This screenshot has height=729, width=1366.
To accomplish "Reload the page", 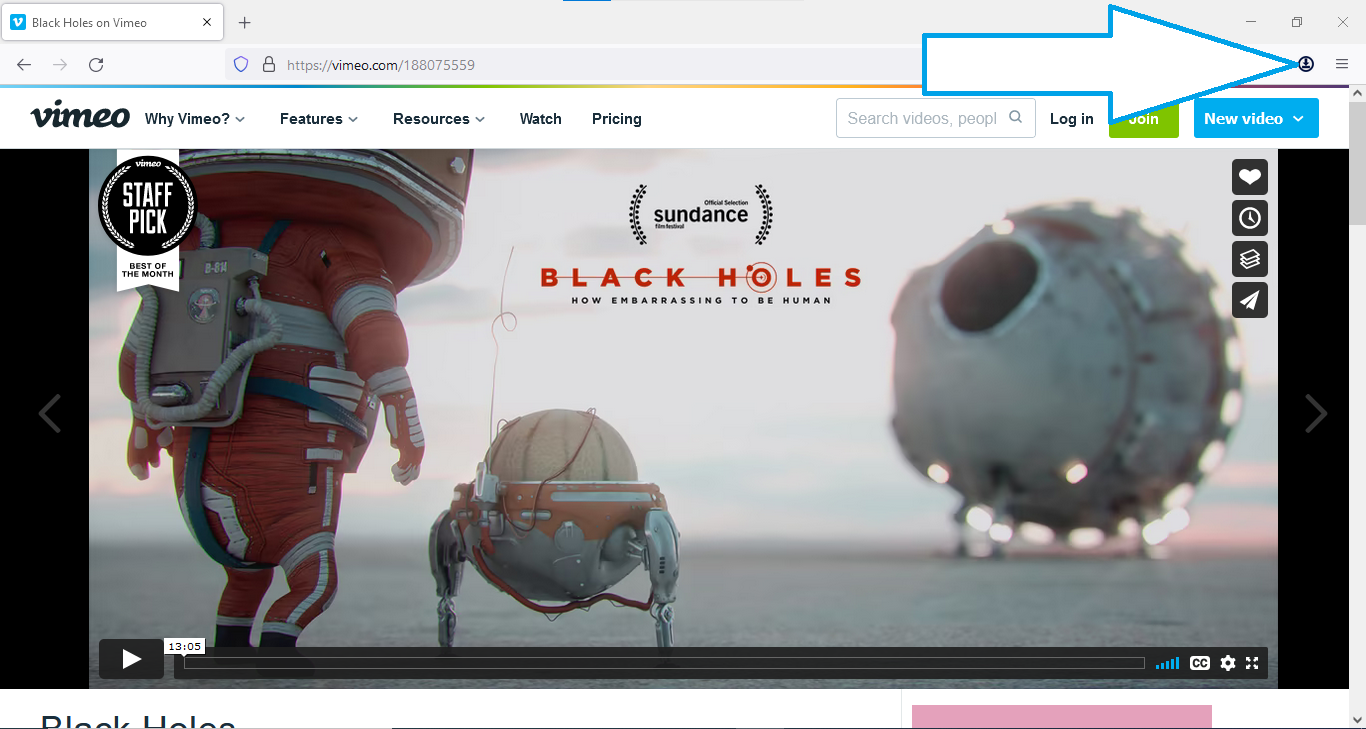I will (96, 64).
